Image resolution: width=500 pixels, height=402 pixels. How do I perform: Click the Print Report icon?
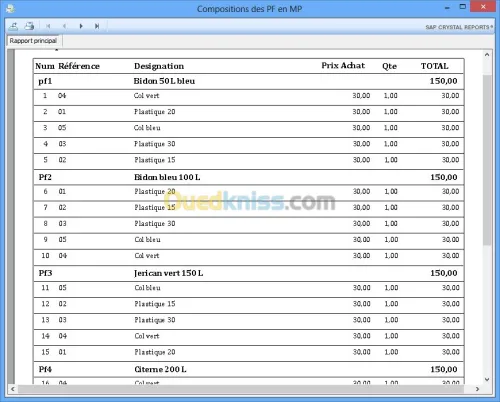pyautogui.click(x=30, y=26)
